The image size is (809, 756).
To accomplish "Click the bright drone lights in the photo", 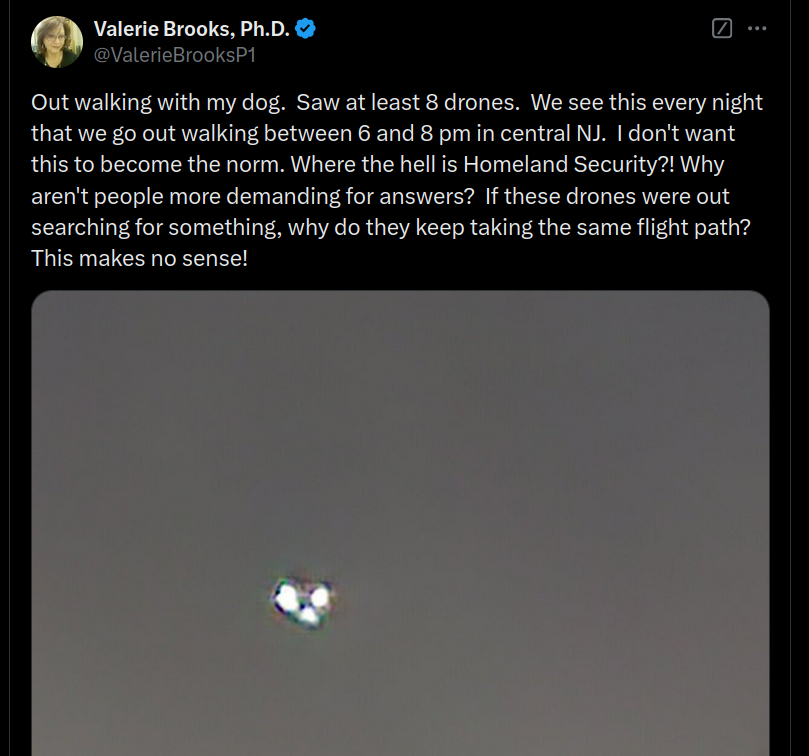I will (x=303, y=603).
